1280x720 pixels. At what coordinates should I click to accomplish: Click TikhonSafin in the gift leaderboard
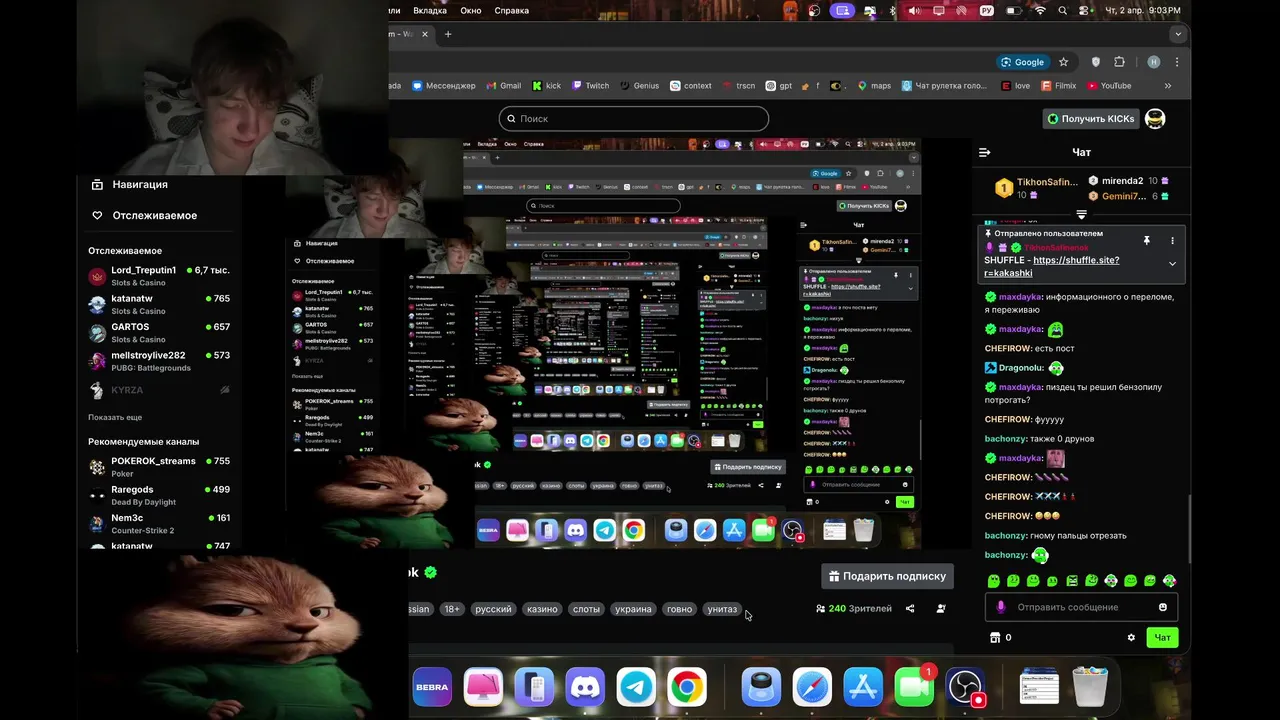click(x=1037, y=187)
